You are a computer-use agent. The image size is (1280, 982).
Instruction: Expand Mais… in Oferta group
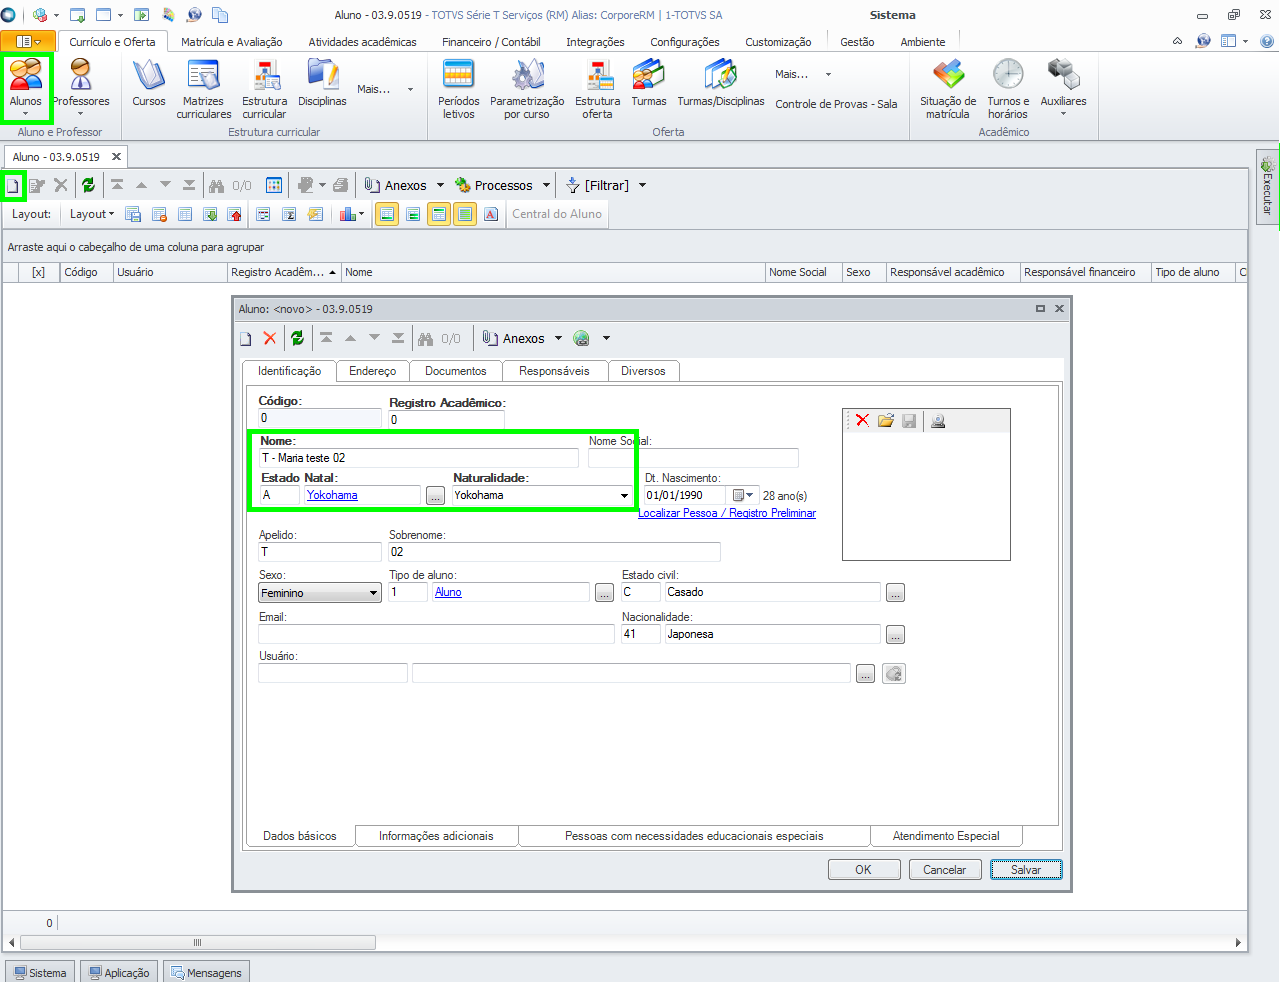pyautogui.click(x=803, y=74)
